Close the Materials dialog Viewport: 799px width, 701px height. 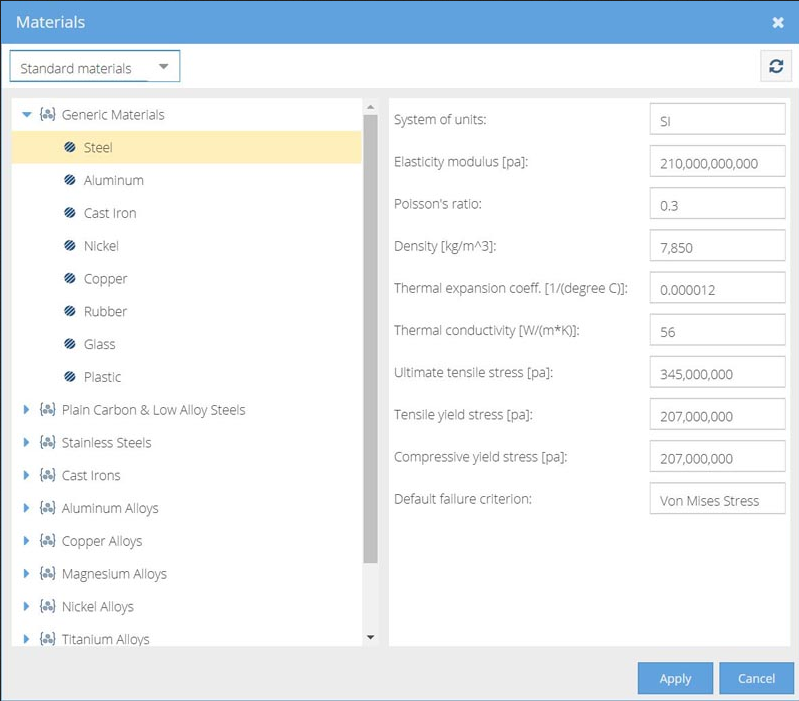pyautogui.click(x=778, y=22)
